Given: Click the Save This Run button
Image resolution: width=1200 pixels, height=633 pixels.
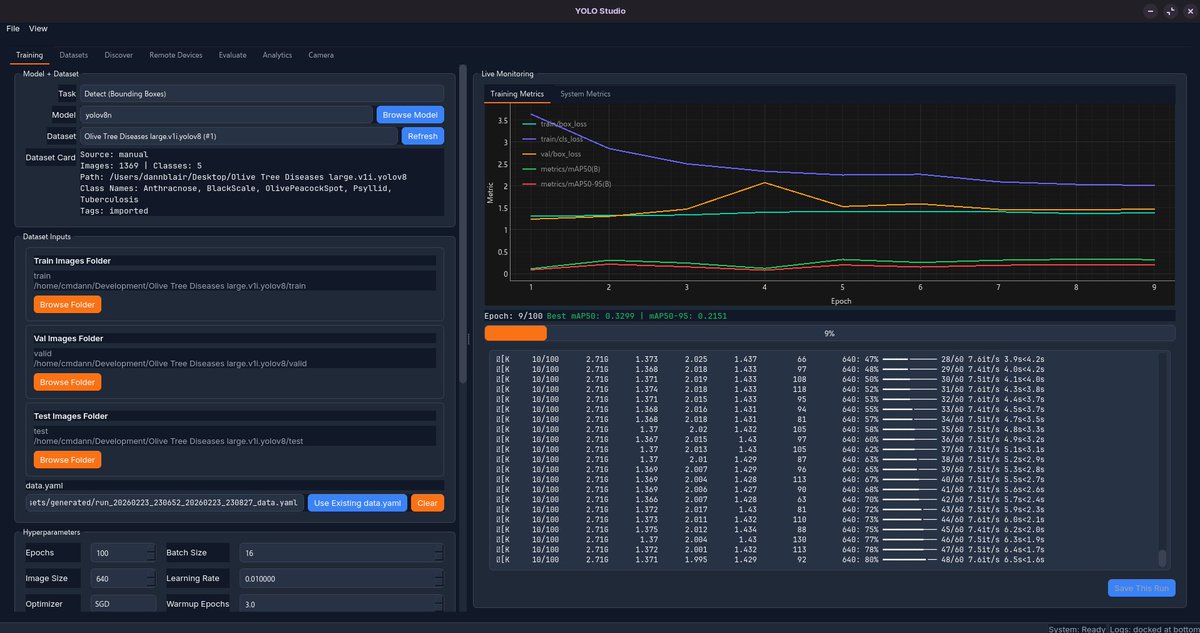Looking at the screenshot, I should [1141, 588].
